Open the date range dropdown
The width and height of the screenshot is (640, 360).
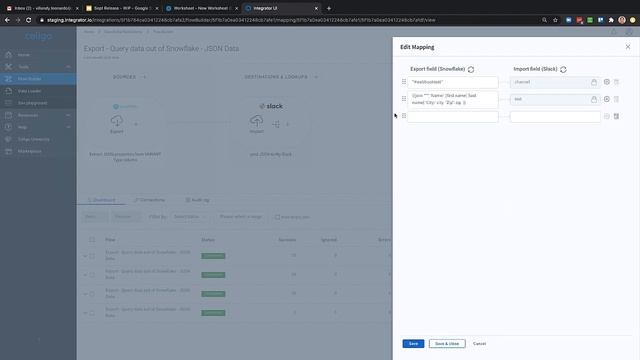click(x=241, y=217)
